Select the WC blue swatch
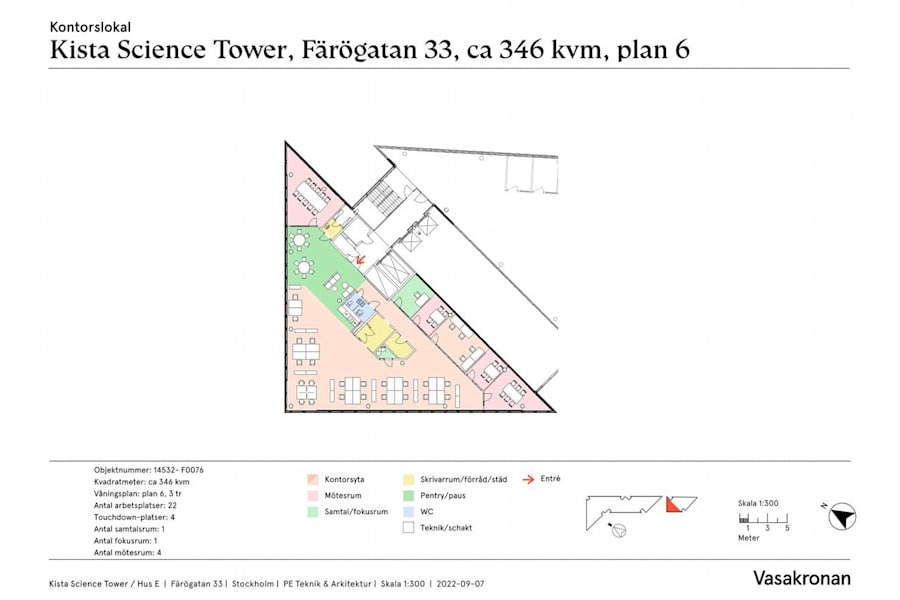Screen dimensions: 900x600 [407, 511]
